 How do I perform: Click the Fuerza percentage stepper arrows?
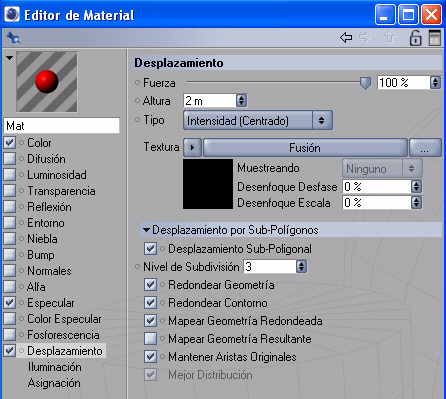pos(435,82)
